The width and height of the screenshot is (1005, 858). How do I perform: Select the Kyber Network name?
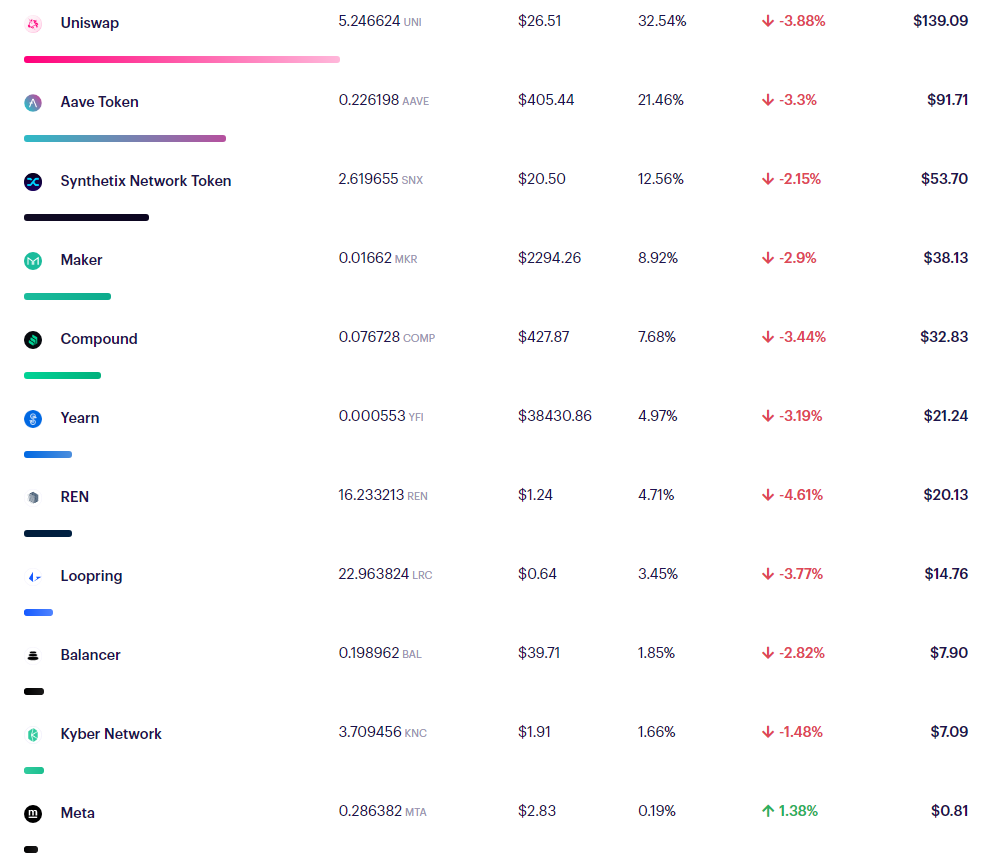tap(111, 734)
